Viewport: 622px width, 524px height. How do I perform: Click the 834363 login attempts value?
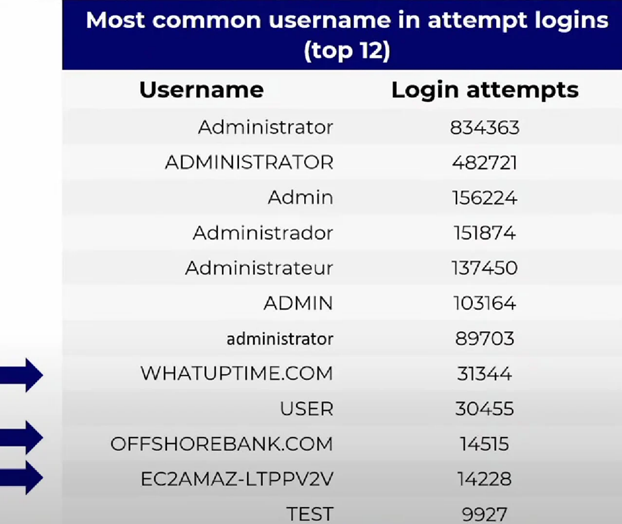pyautogui.click(x=484, y=127)
